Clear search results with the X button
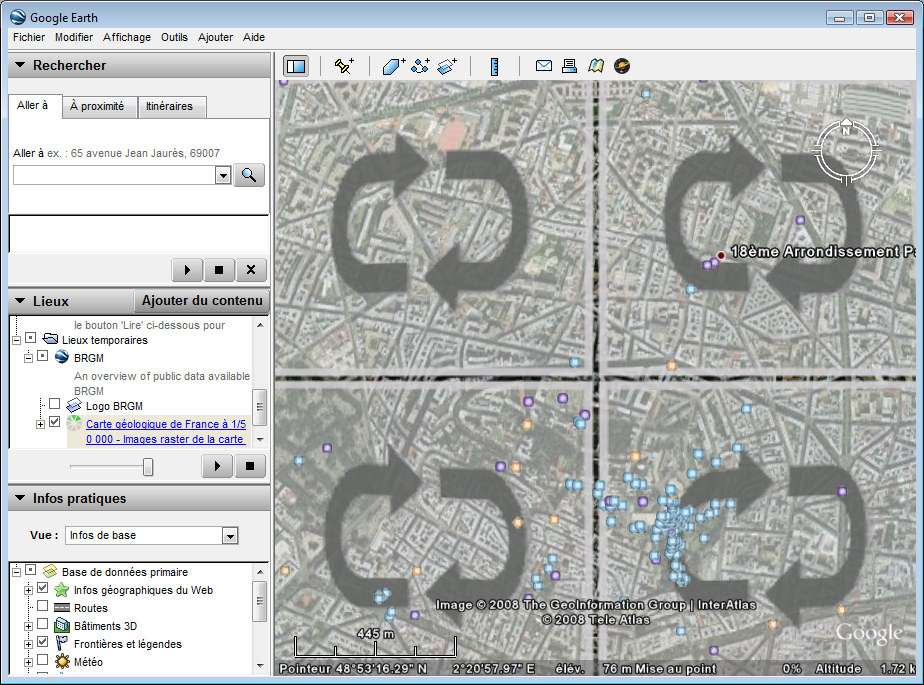Viewport: 924px width, 685px height. click(x=251, y=270)
